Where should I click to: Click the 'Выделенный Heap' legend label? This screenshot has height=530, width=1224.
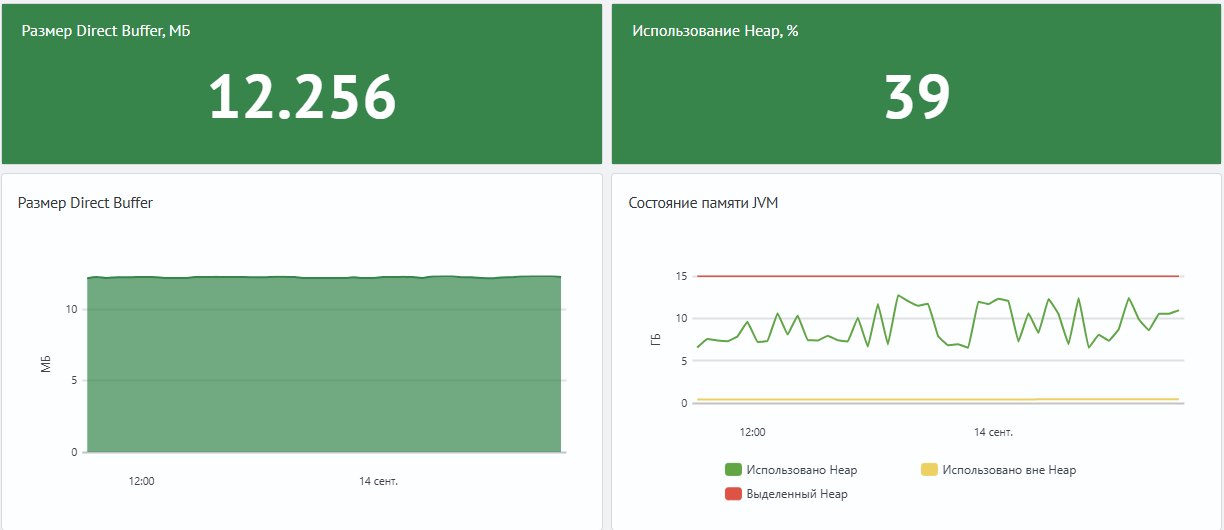click(797, 494)
